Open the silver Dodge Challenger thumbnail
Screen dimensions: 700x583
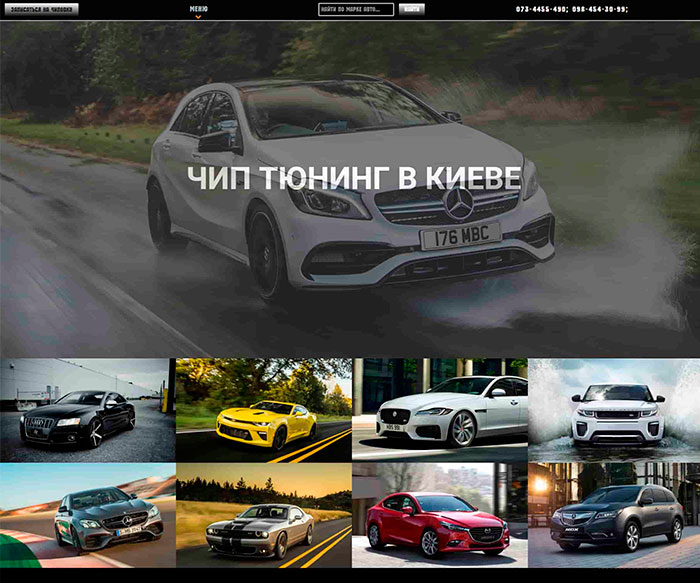264,515
